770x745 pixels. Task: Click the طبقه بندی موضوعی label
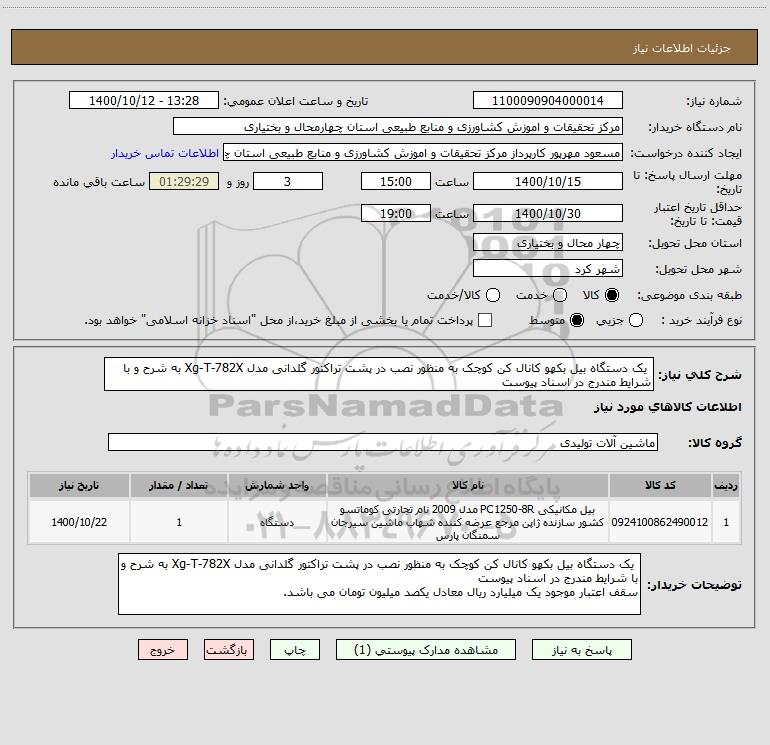point(689,295)
